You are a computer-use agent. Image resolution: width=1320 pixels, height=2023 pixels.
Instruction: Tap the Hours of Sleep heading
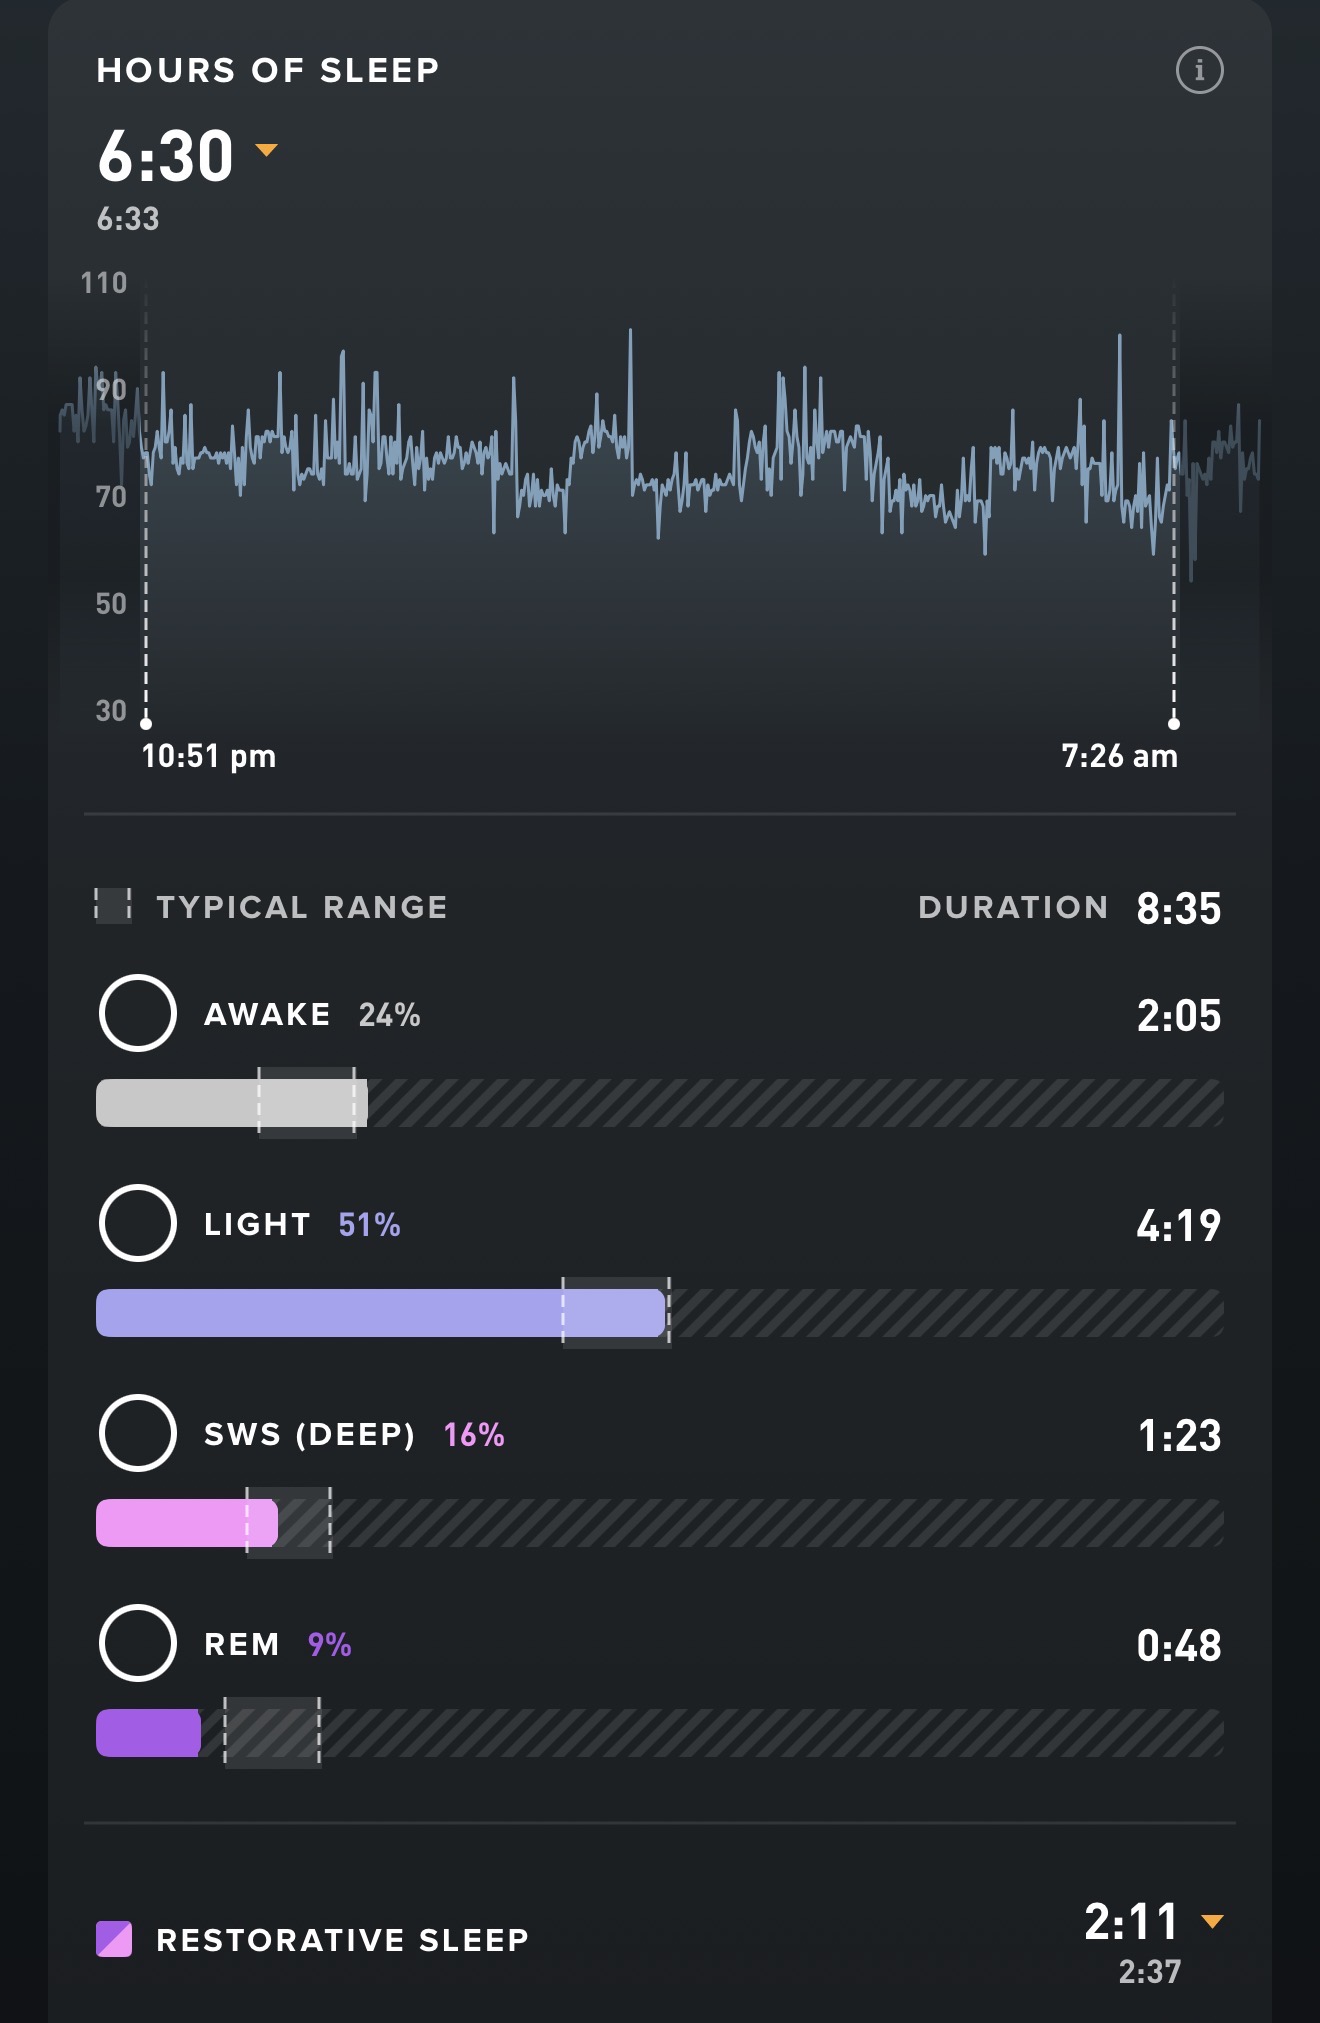point(268,71)
